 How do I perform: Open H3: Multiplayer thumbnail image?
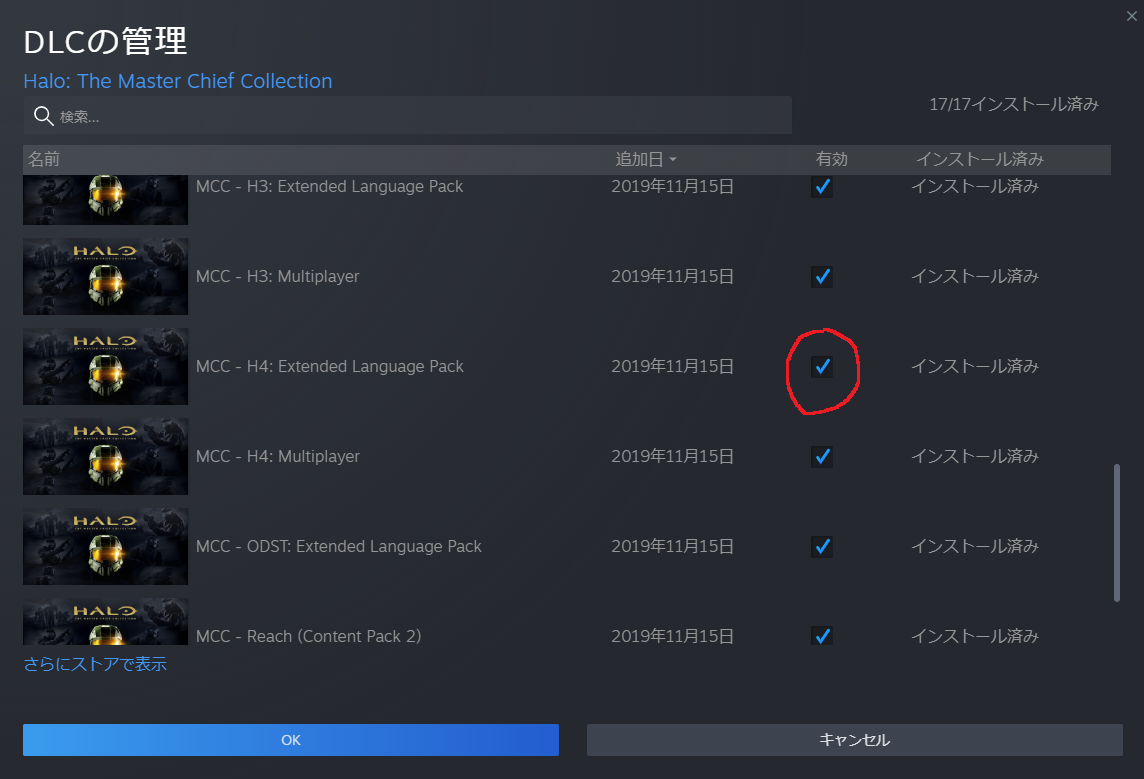click(x=106, y=276)
